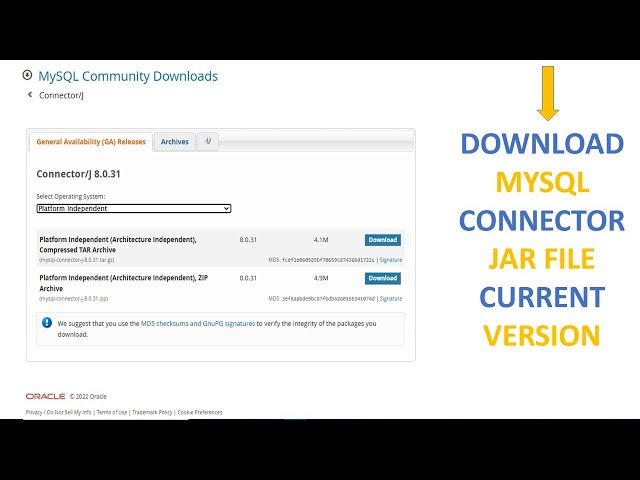The width and height of the screenshot is (640, 480).
Task: Open the MySQL Community Downloads heading link
Action: click(128, 76)
